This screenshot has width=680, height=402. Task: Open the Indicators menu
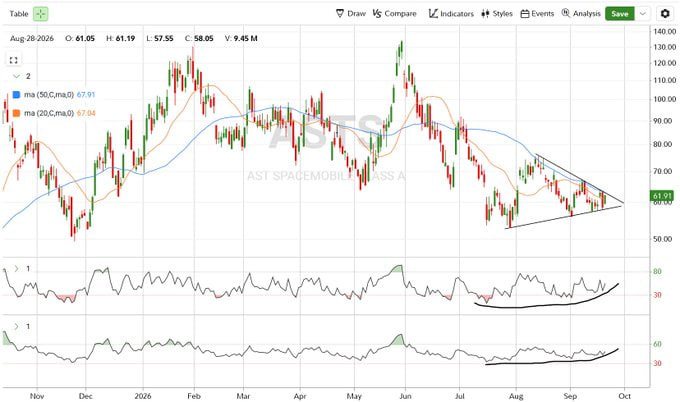451,13
